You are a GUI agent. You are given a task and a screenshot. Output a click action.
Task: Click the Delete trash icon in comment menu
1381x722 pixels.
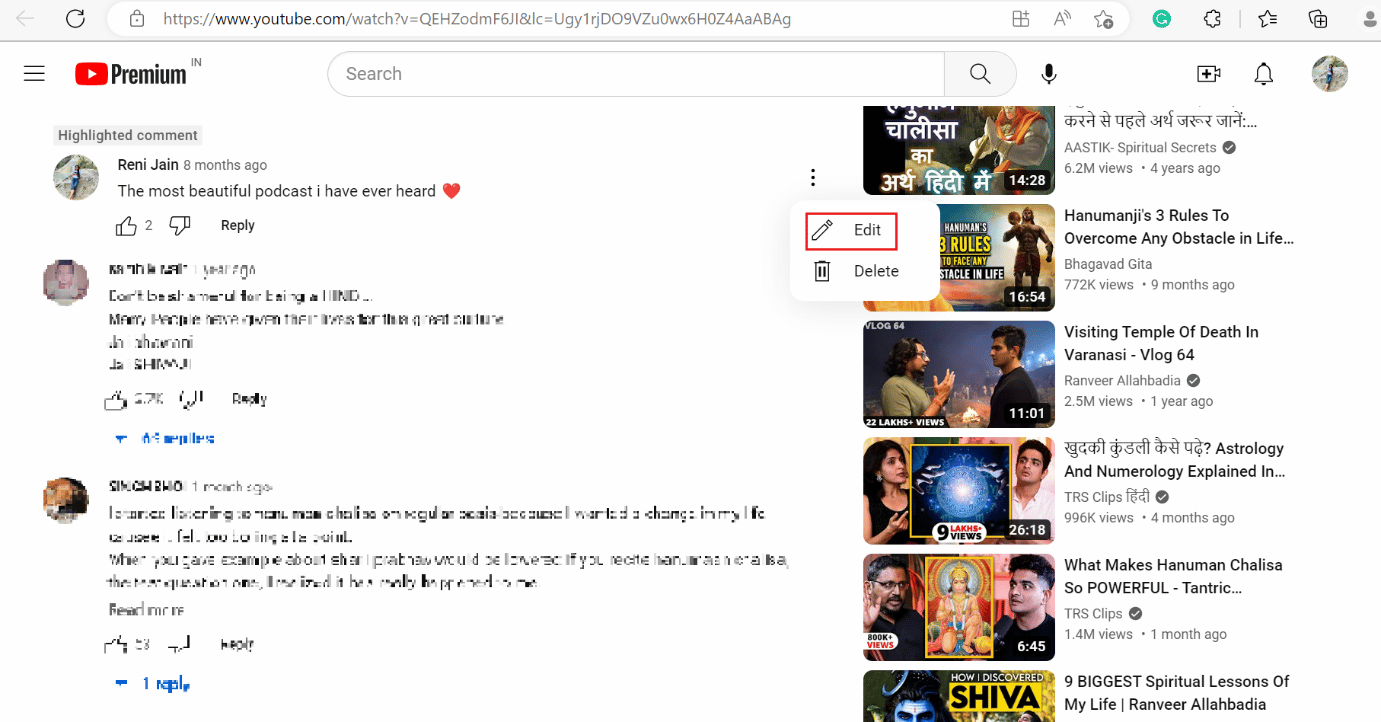pos(821,270)
